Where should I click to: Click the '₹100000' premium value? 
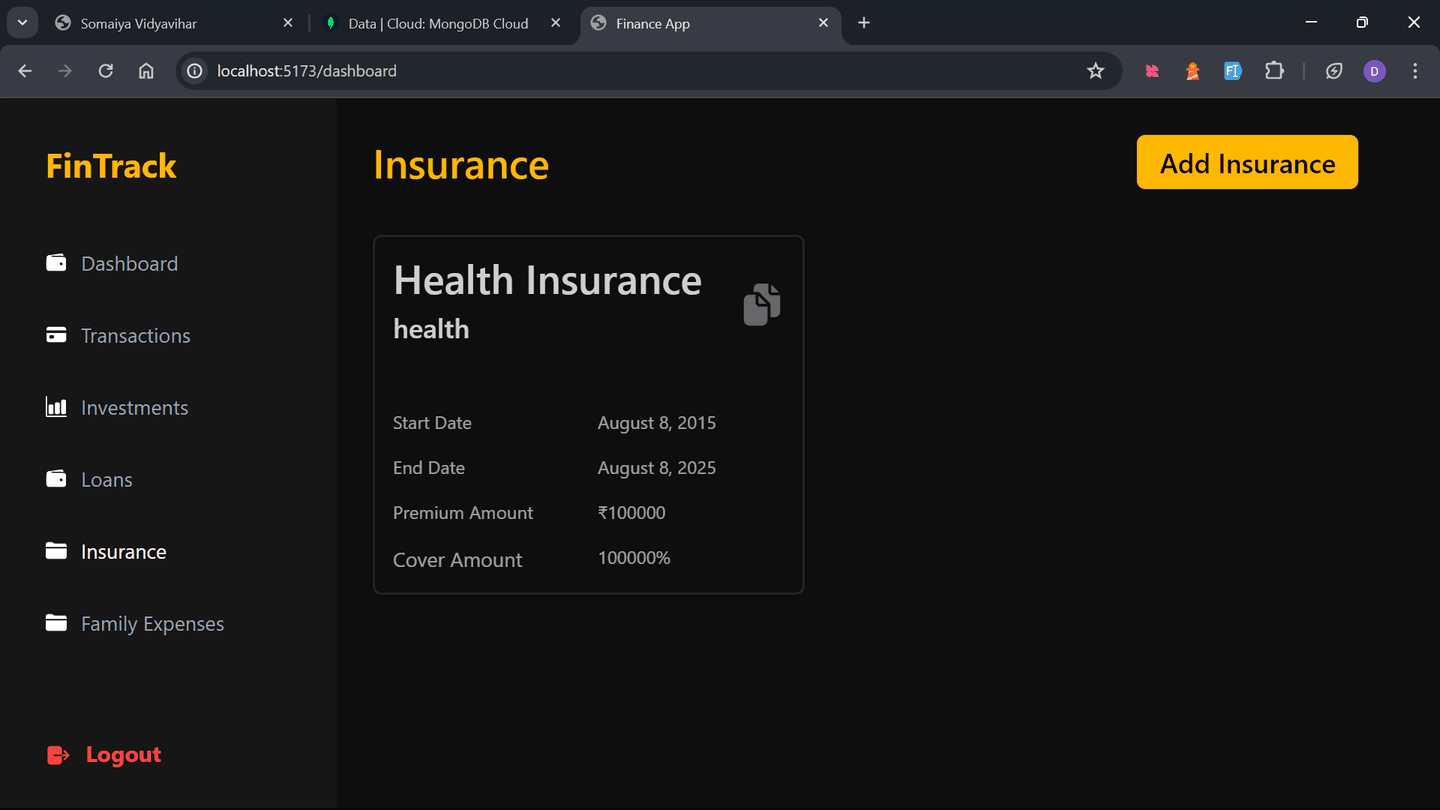pyautogui.click(x=632, y=513)
